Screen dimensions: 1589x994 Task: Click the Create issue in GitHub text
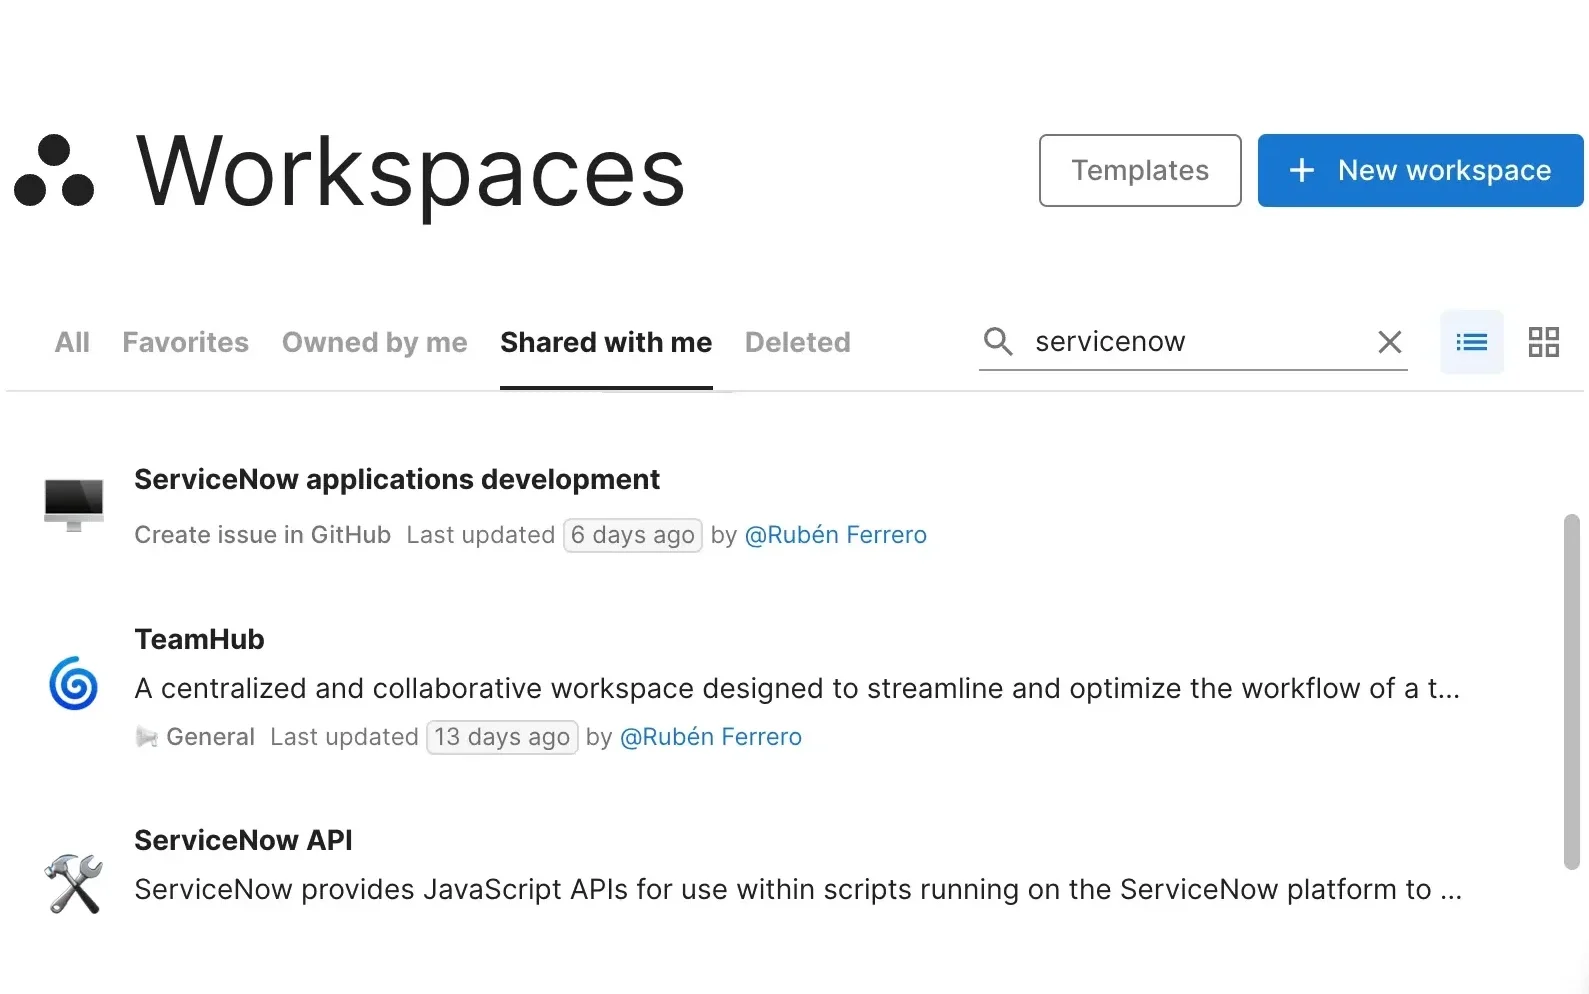coord(263,535)
